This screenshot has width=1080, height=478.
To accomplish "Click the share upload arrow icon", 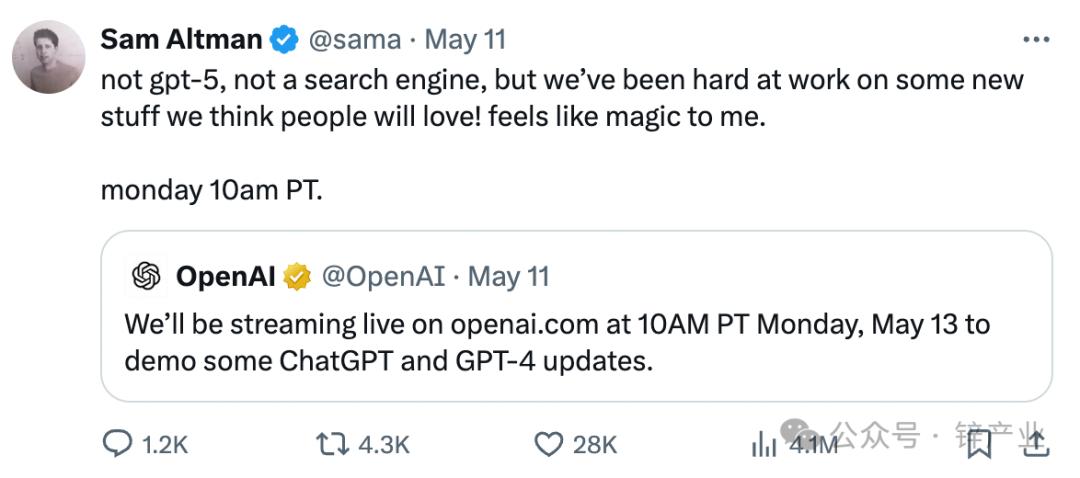I will (1036, 443).
